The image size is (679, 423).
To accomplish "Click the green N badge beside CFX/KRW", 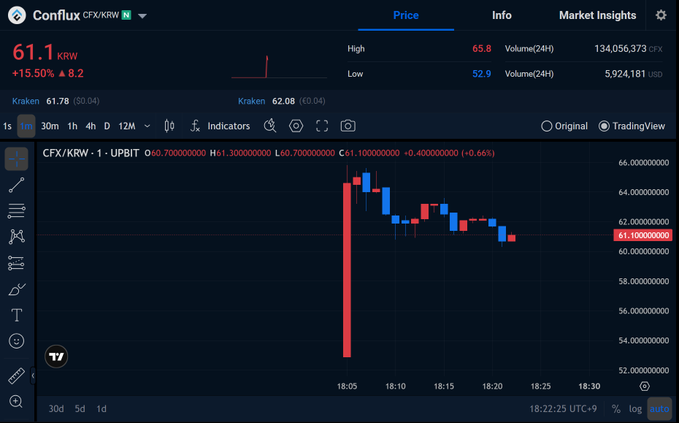I will (x=126, y=15).
